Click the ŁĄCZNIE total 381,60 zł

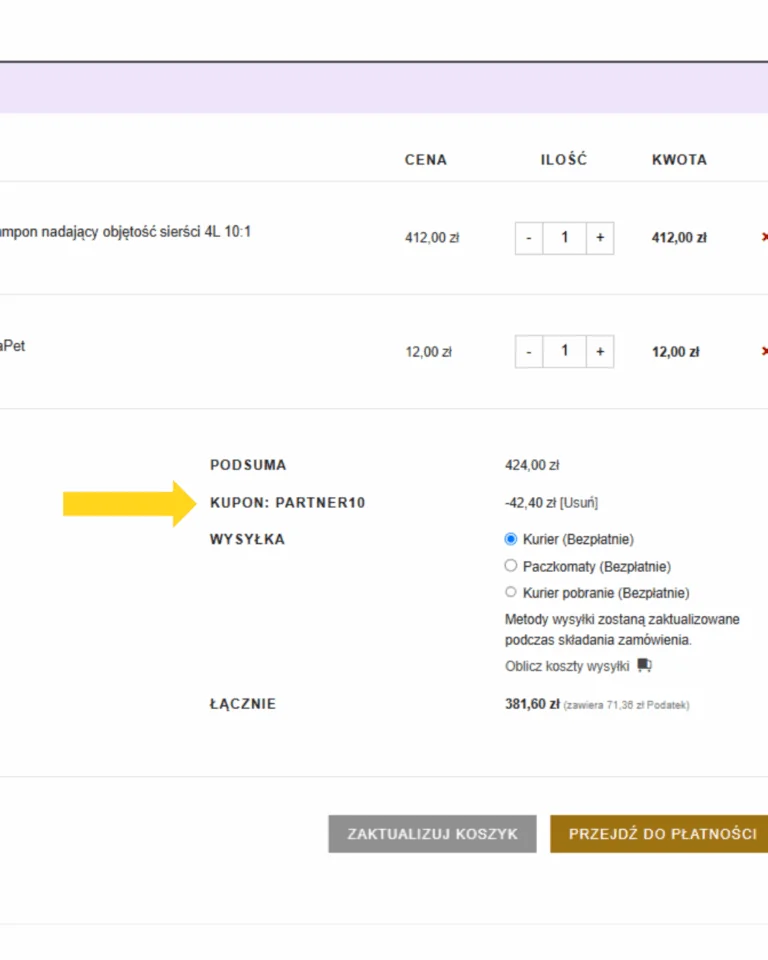tap(532, 704)
